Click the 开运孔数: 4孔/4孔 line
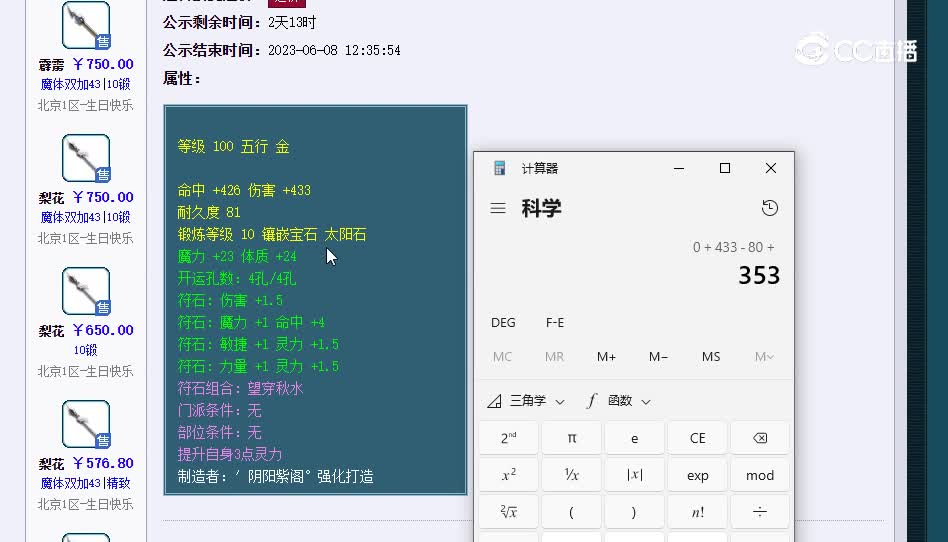948x542 pixels. (x=236, y=279)
